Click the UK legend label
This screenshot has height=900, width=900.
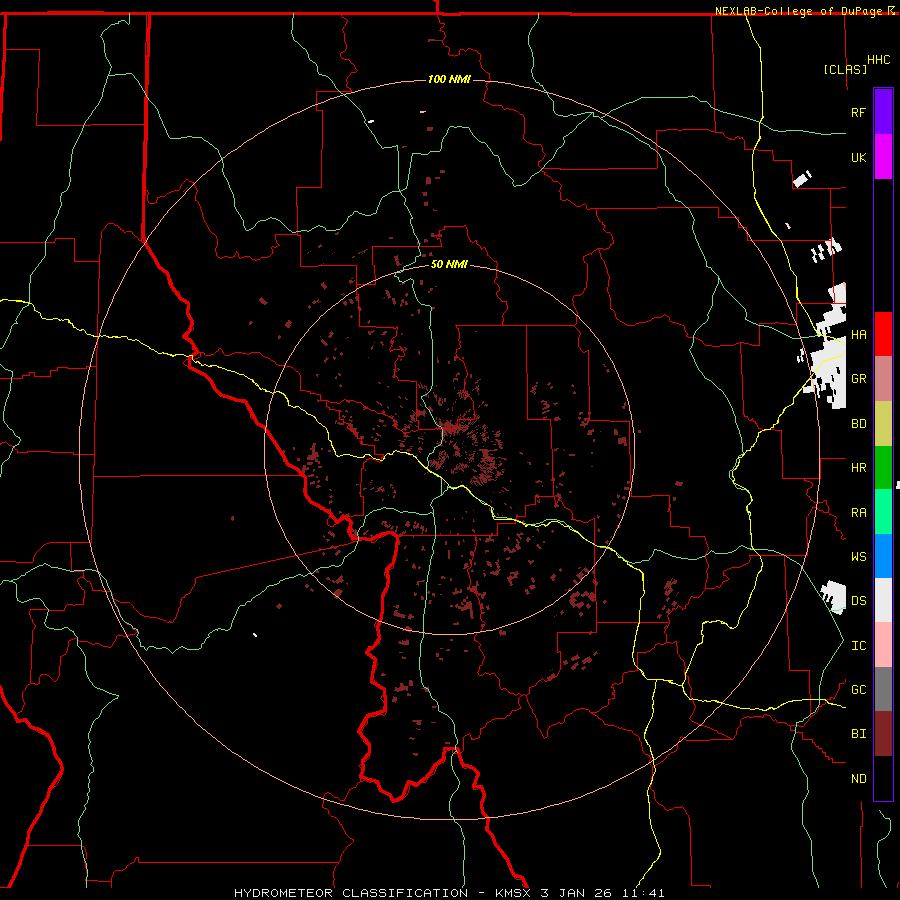858,157
